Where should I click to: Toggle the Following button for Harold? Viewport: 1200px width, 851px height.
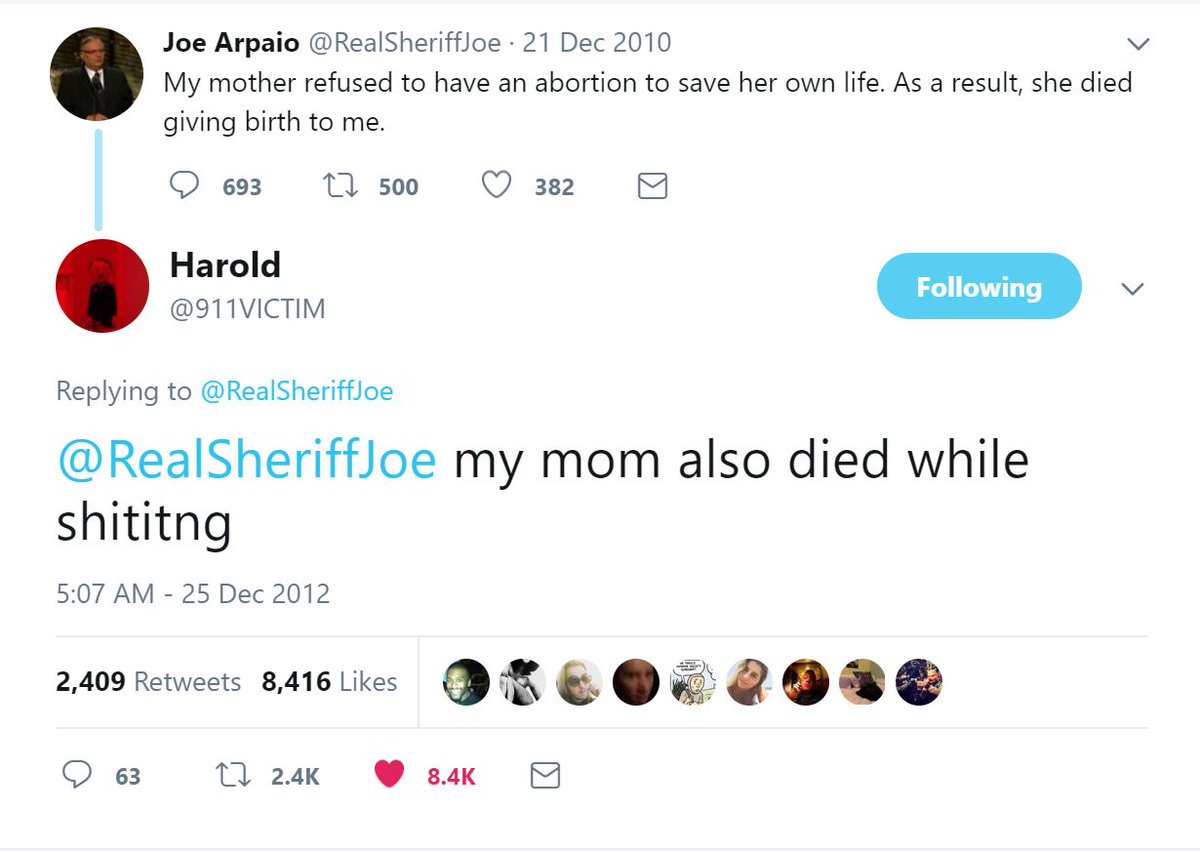tap(978, 287)
